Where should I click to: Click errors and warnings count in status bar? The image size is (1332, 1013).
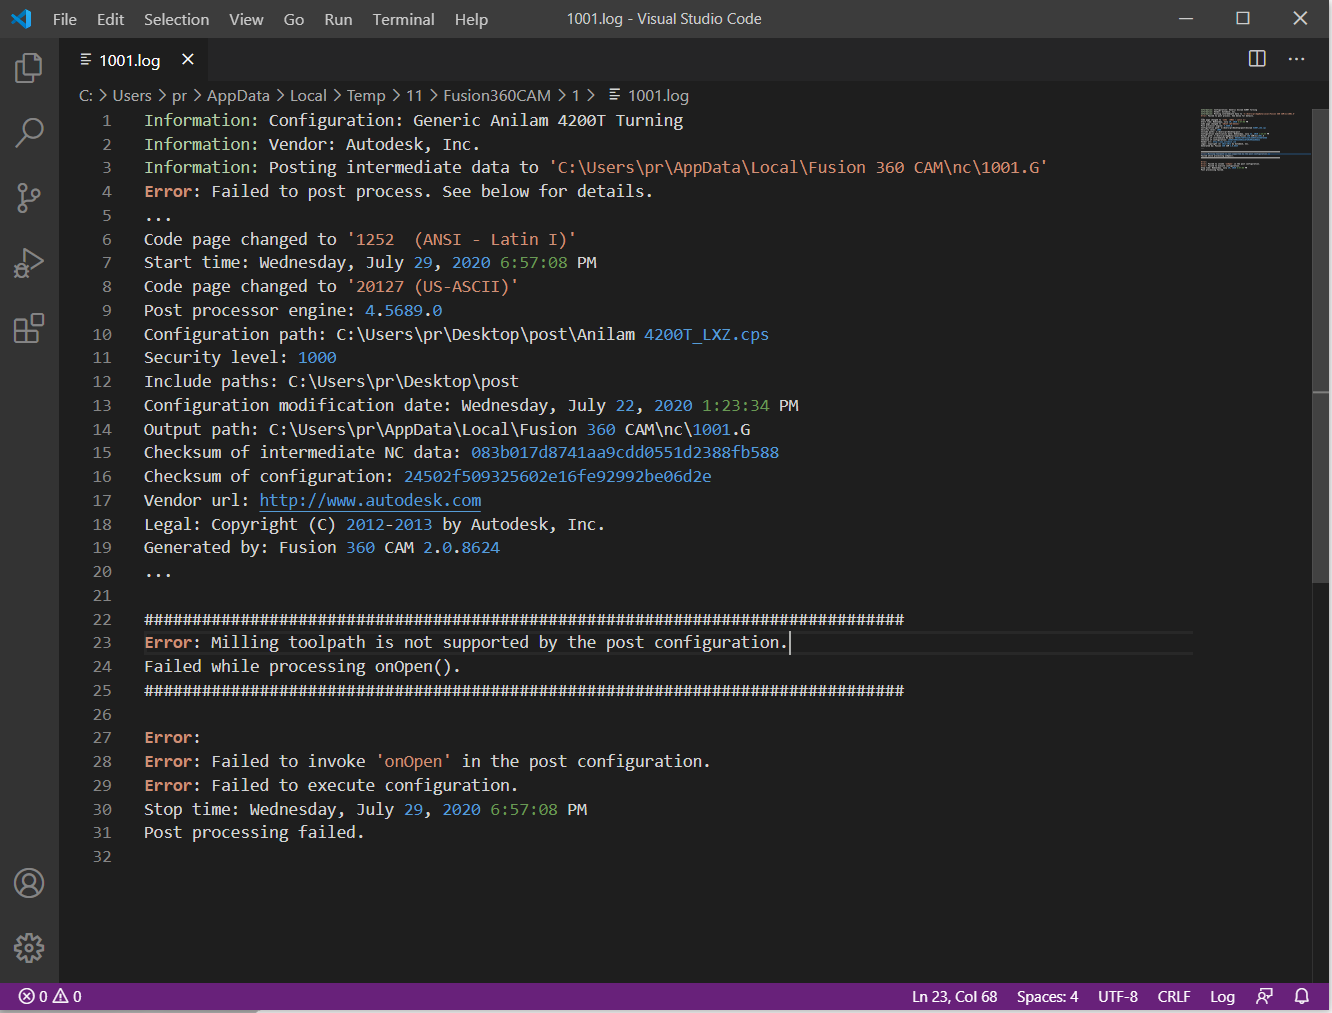tap(50, 996)
